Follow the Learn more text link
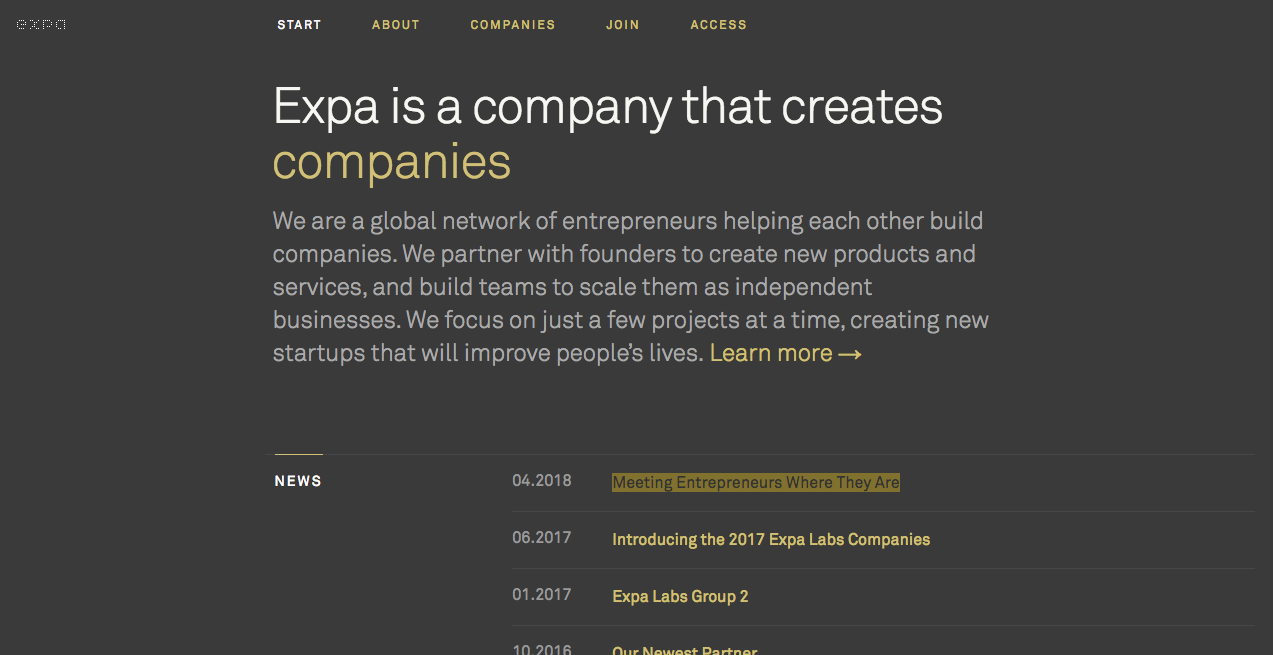 [x=771, y=354]
